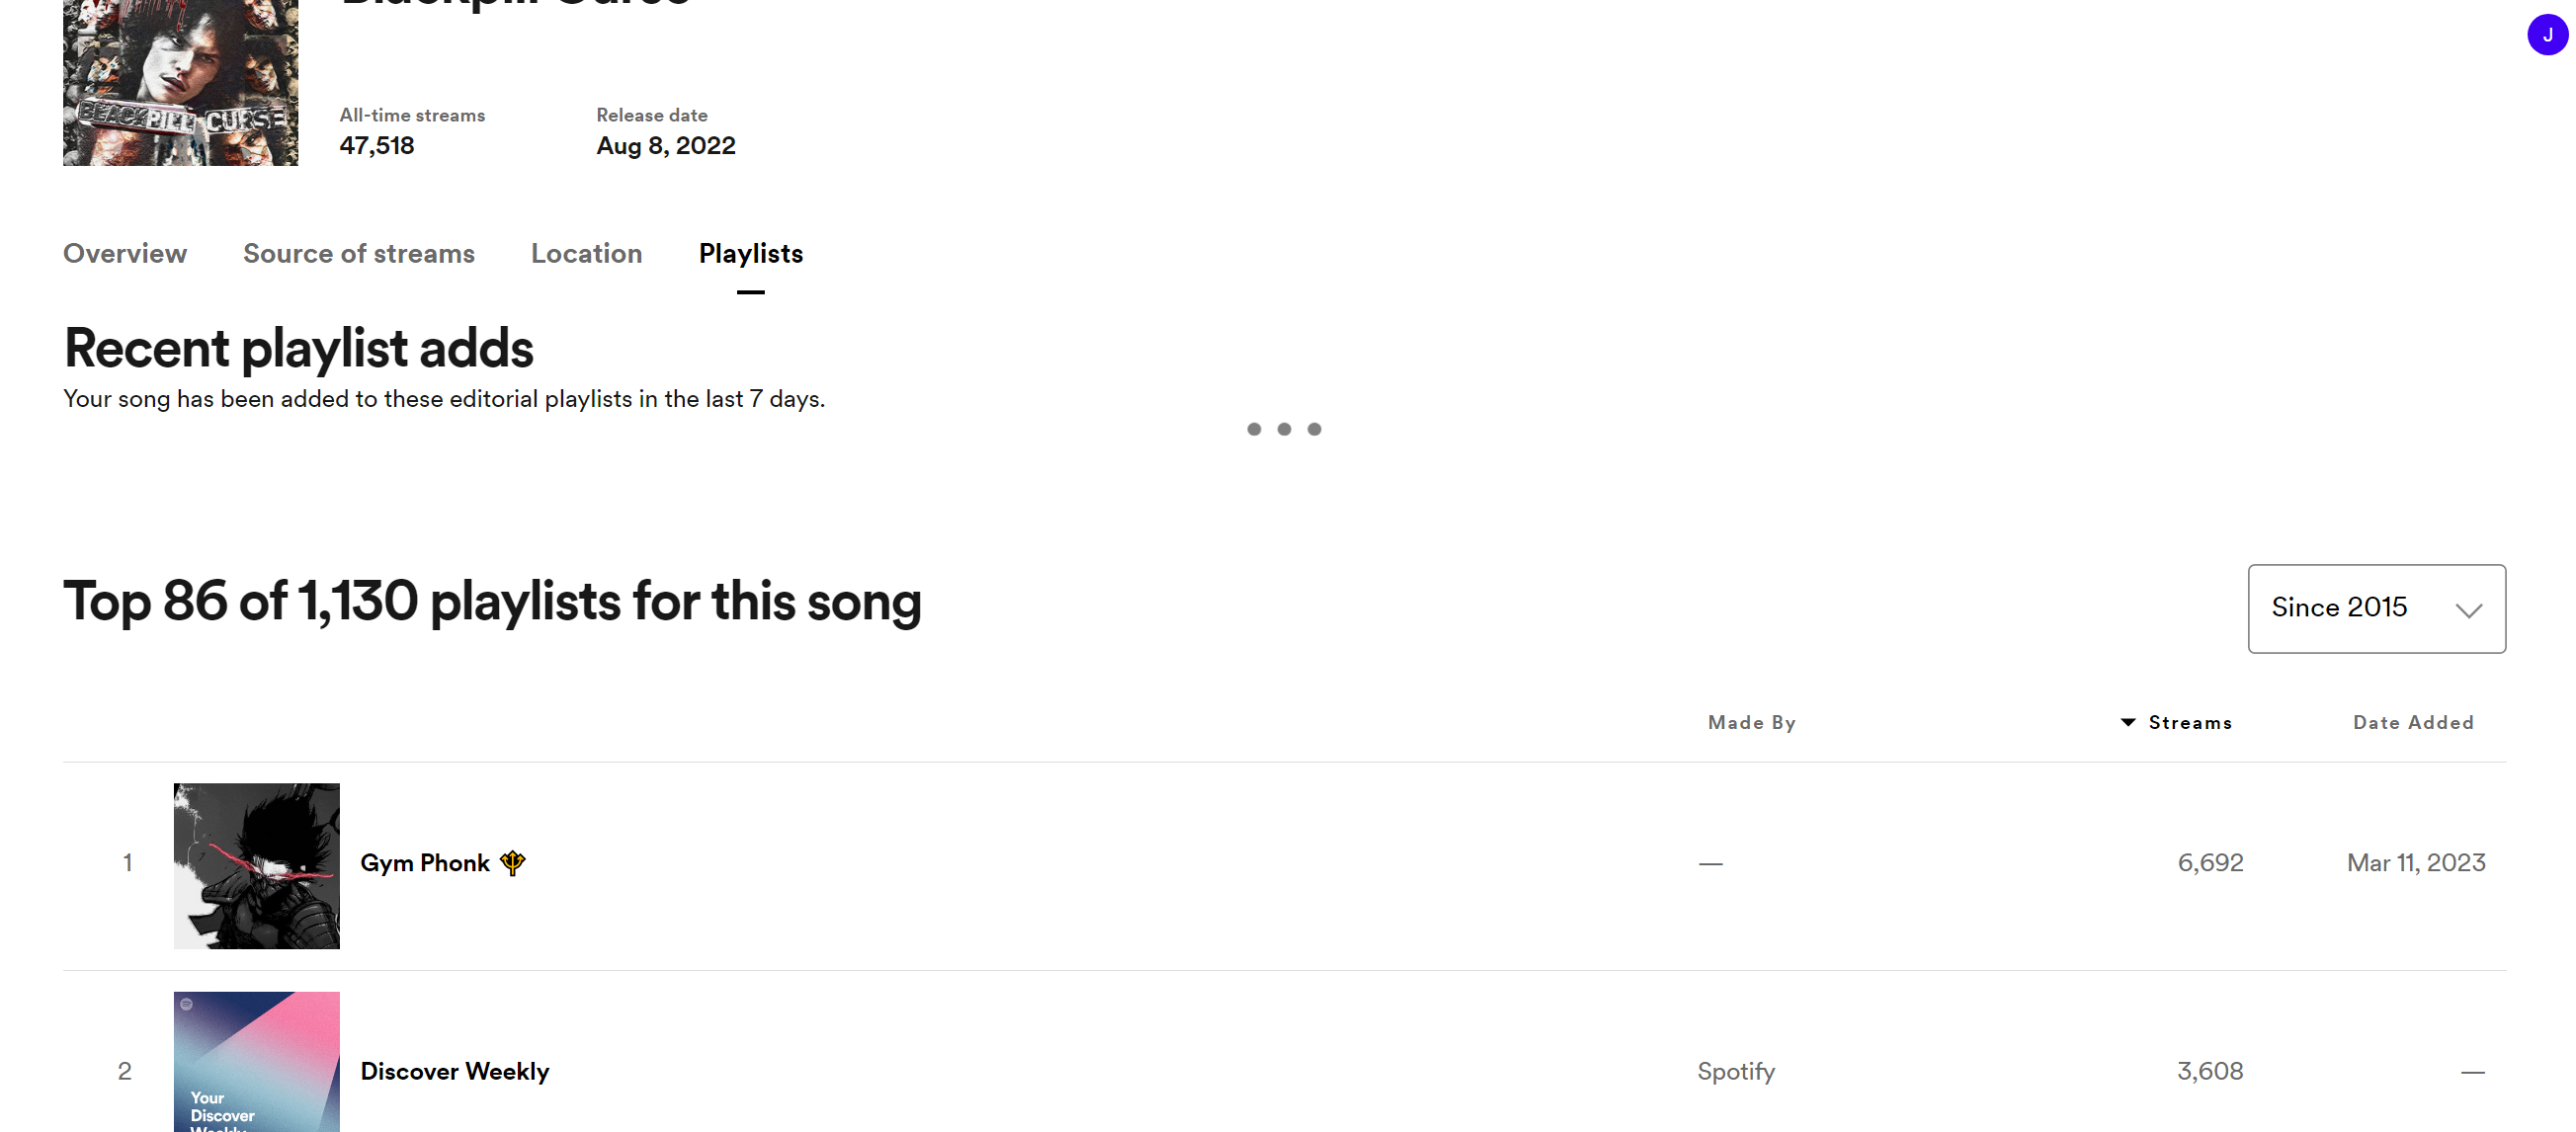Click the descending sort arrow beside Streams

coord(2128,722)
